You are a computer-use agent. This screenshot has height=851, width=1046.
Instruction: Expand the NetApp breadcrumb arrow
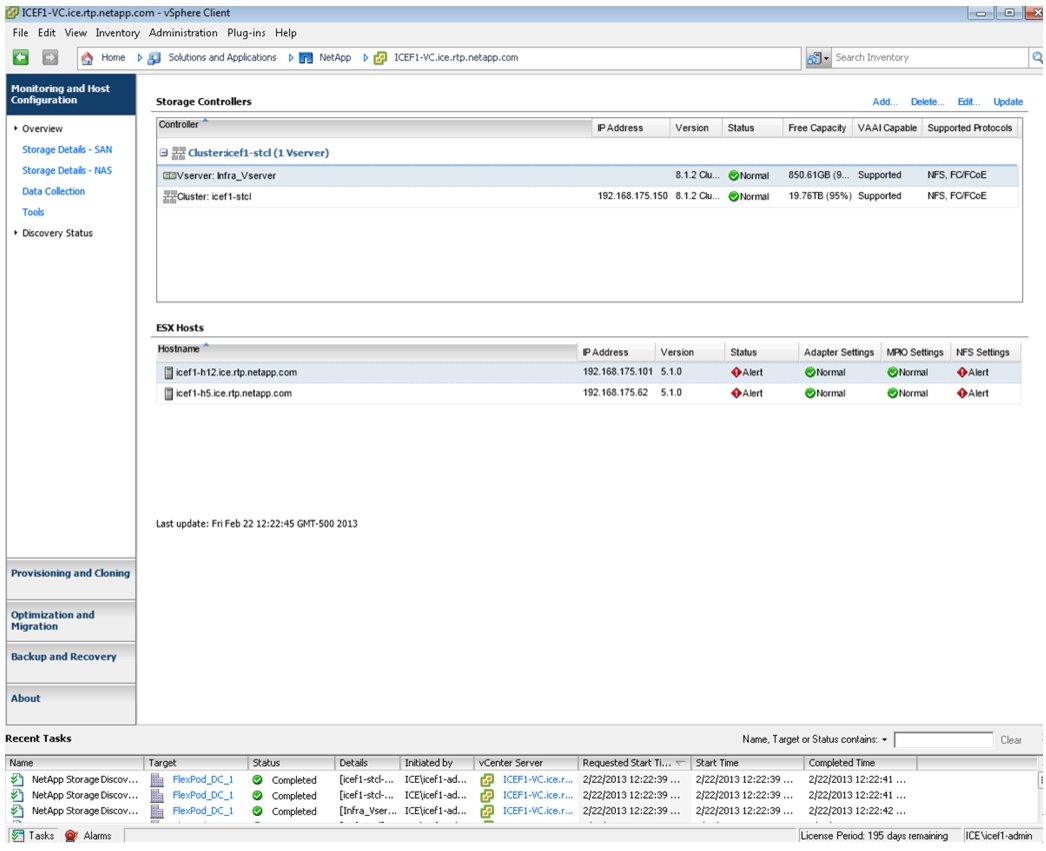click(366, 58)
